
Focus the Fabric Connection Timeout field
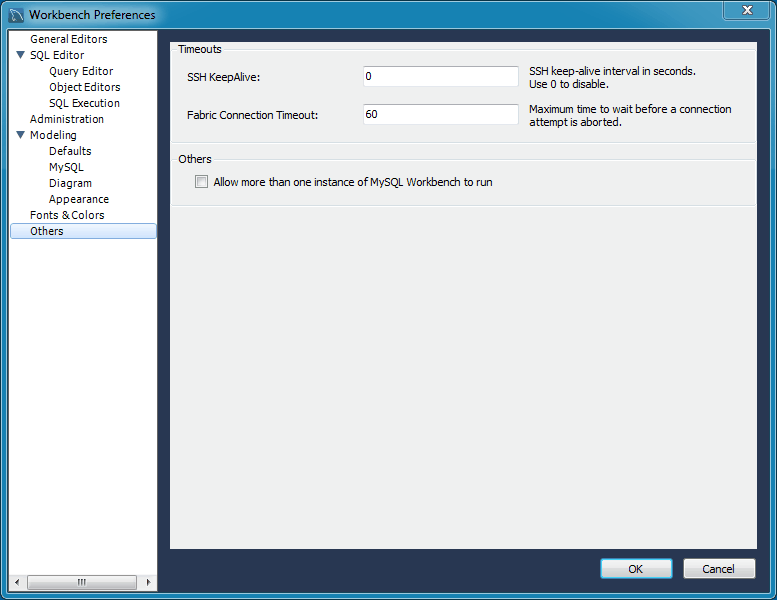click(441, 114)
